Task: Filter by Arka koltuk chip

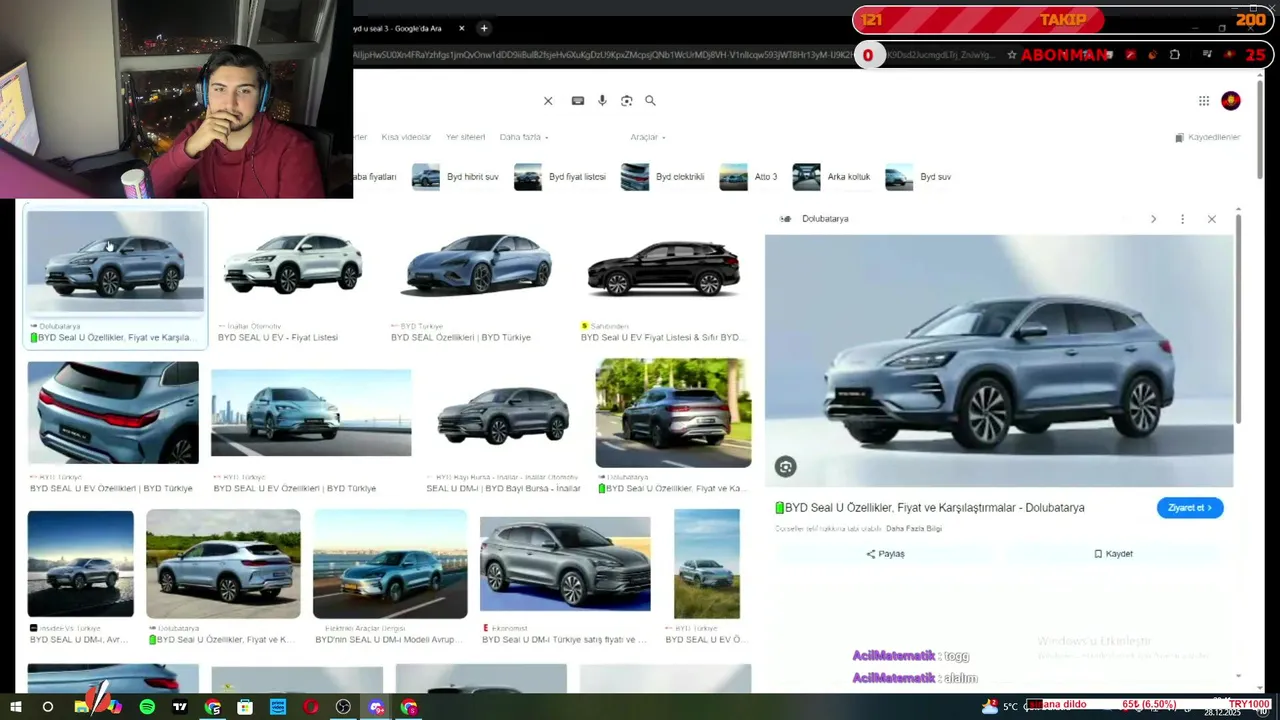Action: pyautogui.click(x=831, y=177)
